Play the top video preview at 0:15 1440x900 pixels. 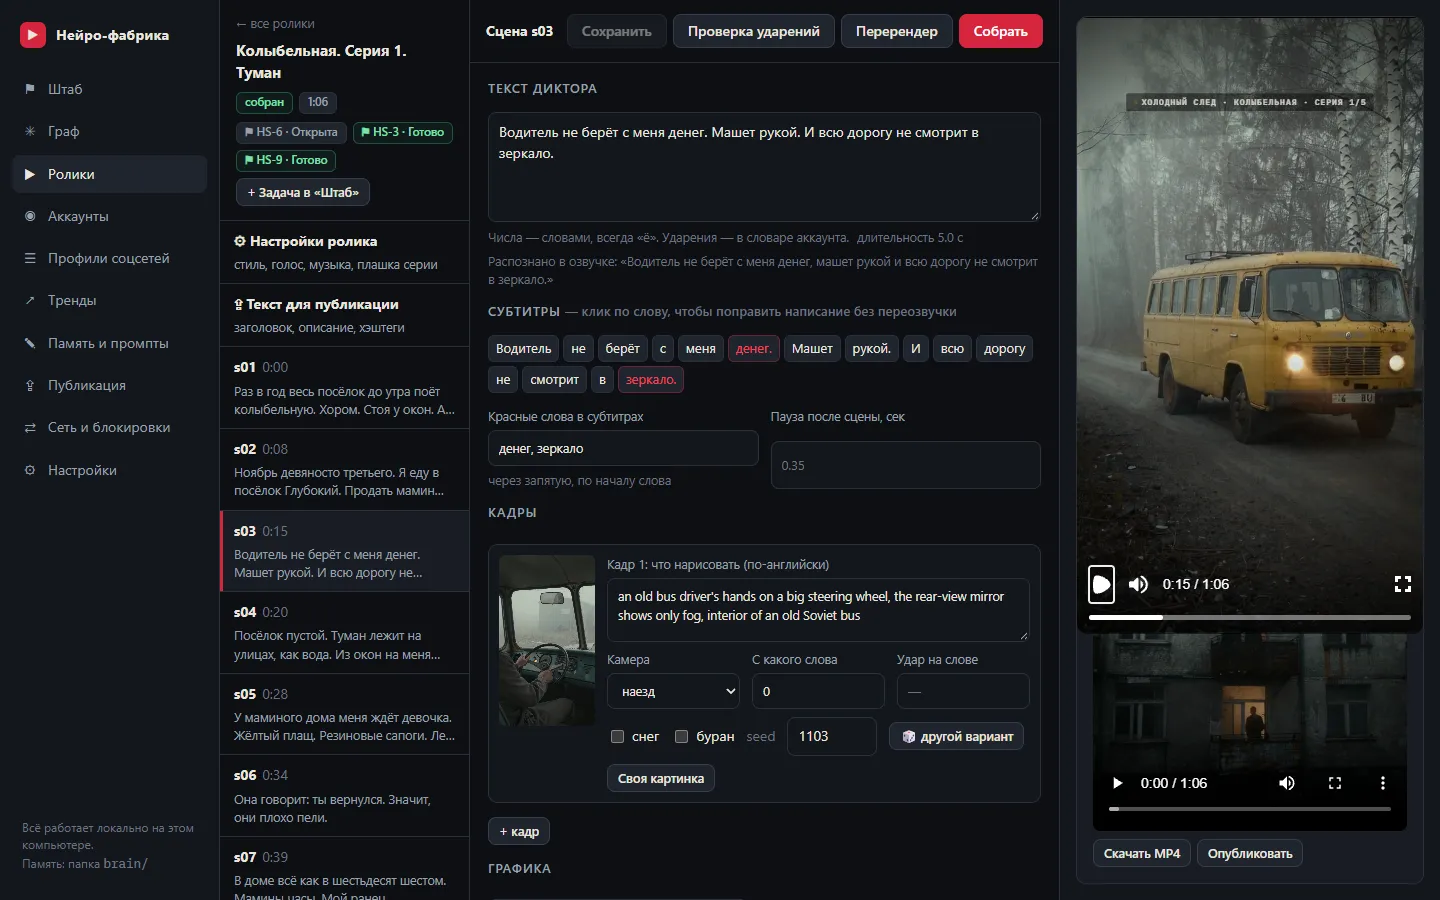pos(1101,584)
